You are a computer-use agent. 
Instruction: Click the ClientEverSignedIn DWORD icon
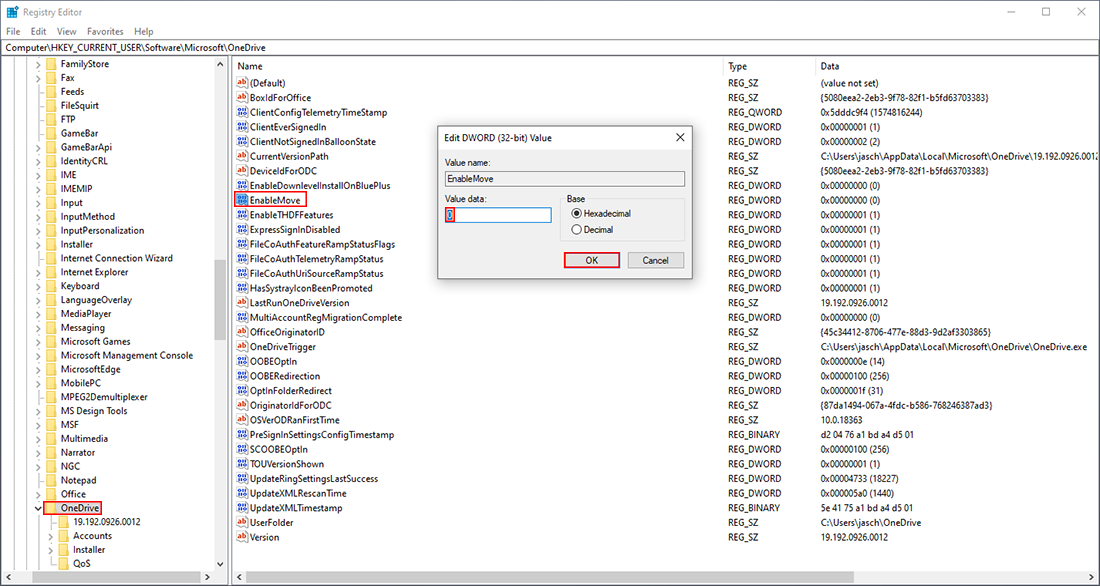click(x=243, y=127)
